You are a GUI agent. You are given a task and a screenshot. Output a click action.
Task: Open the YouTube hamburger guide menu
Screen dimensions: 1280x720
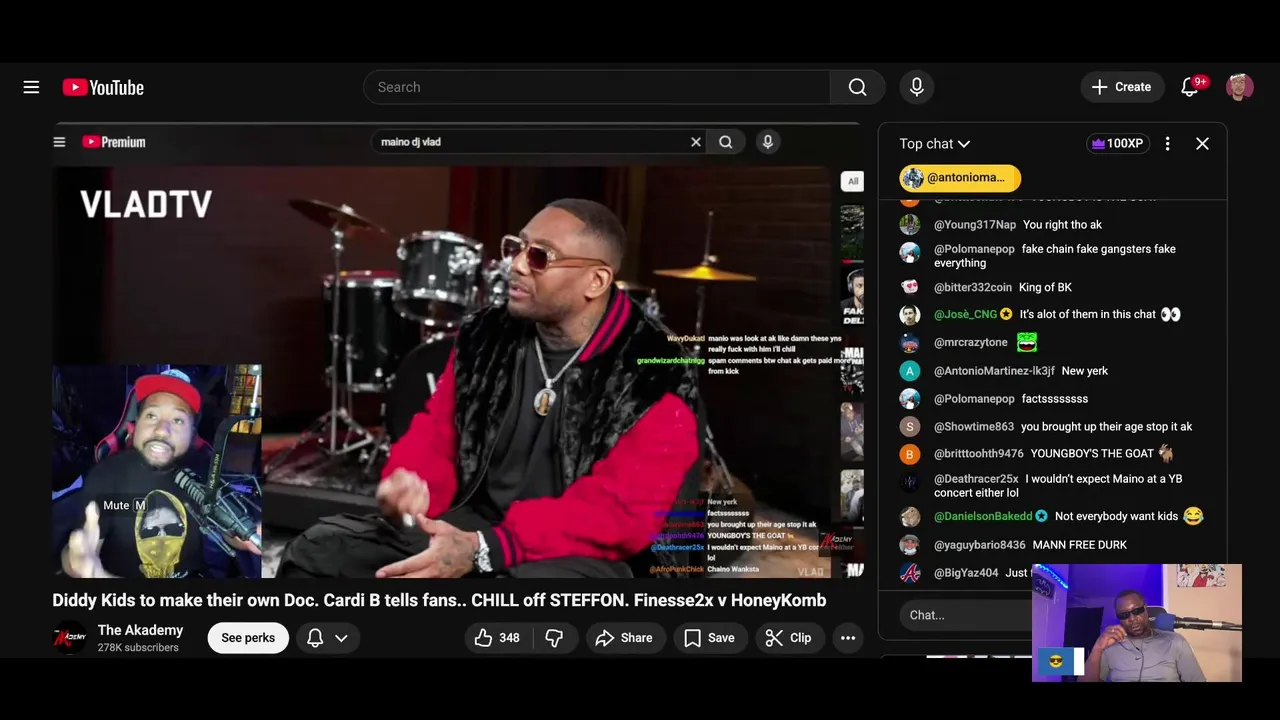(31, 87)
